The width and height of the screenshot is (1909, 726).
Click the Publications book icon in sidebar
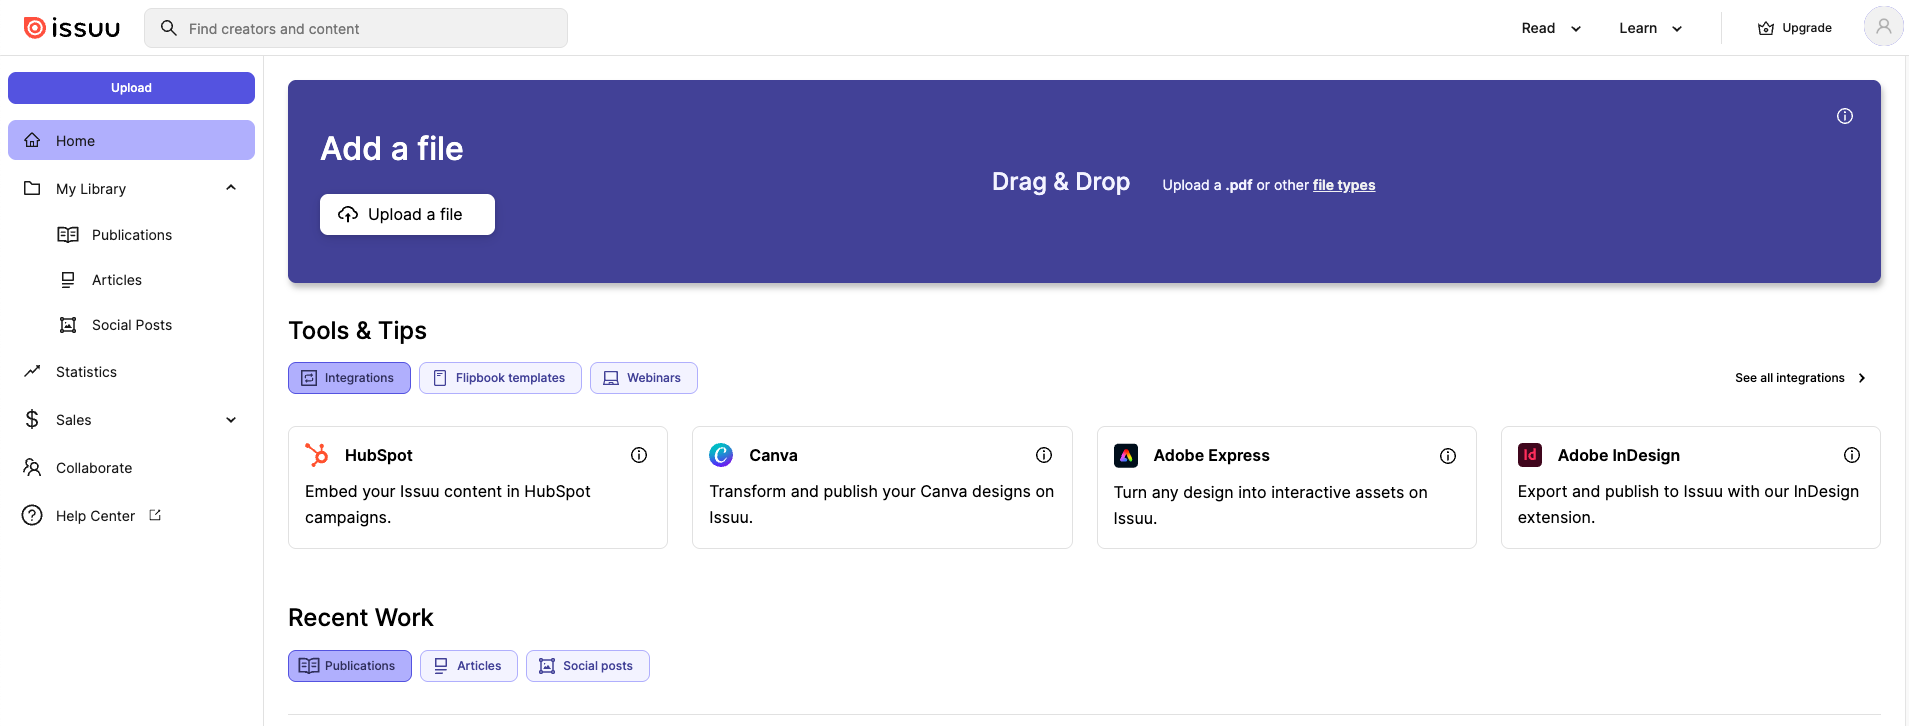click(68, 235)
